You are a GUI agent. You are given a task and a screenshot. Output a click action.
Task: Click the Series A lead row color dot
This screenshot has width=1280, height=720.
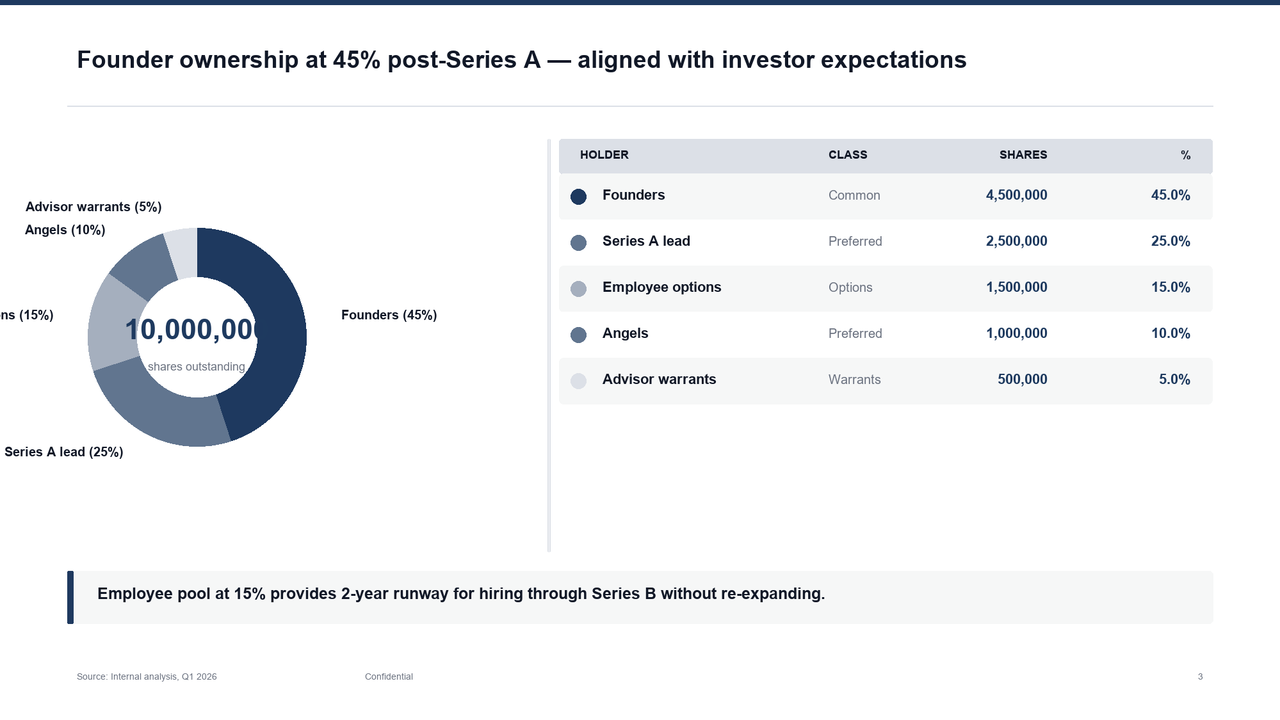(578, 242)
